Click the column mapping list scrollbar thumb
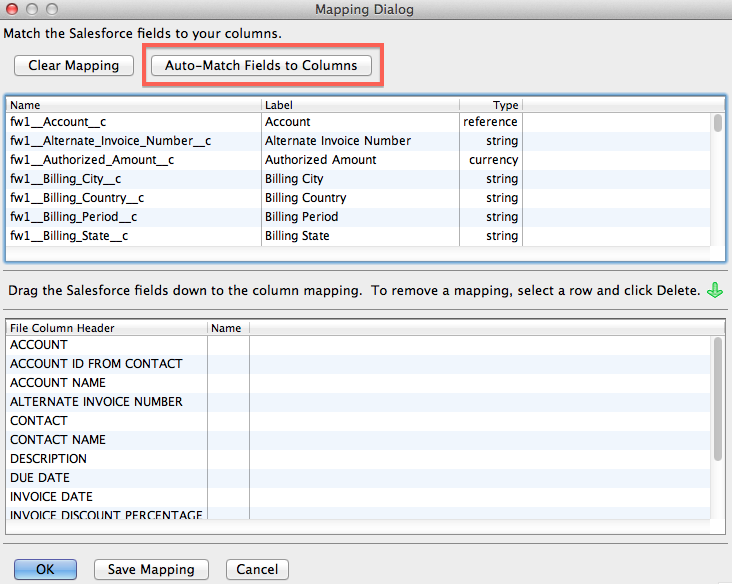This screenshot has width=732, height=584. click(x=718, y=399)
